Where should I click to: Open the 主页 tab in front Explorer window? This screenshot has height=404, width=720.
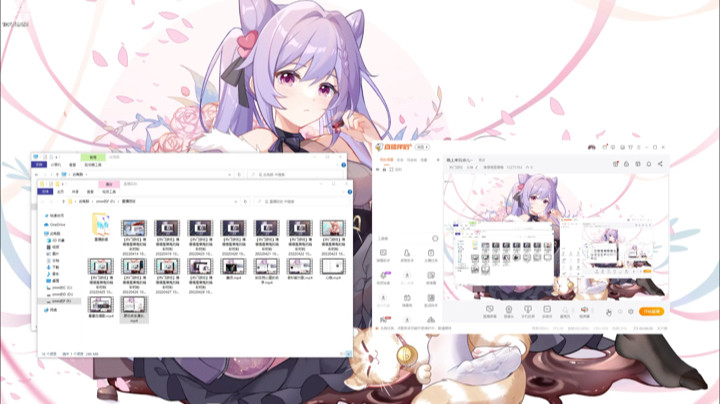(x=60, y=191)
